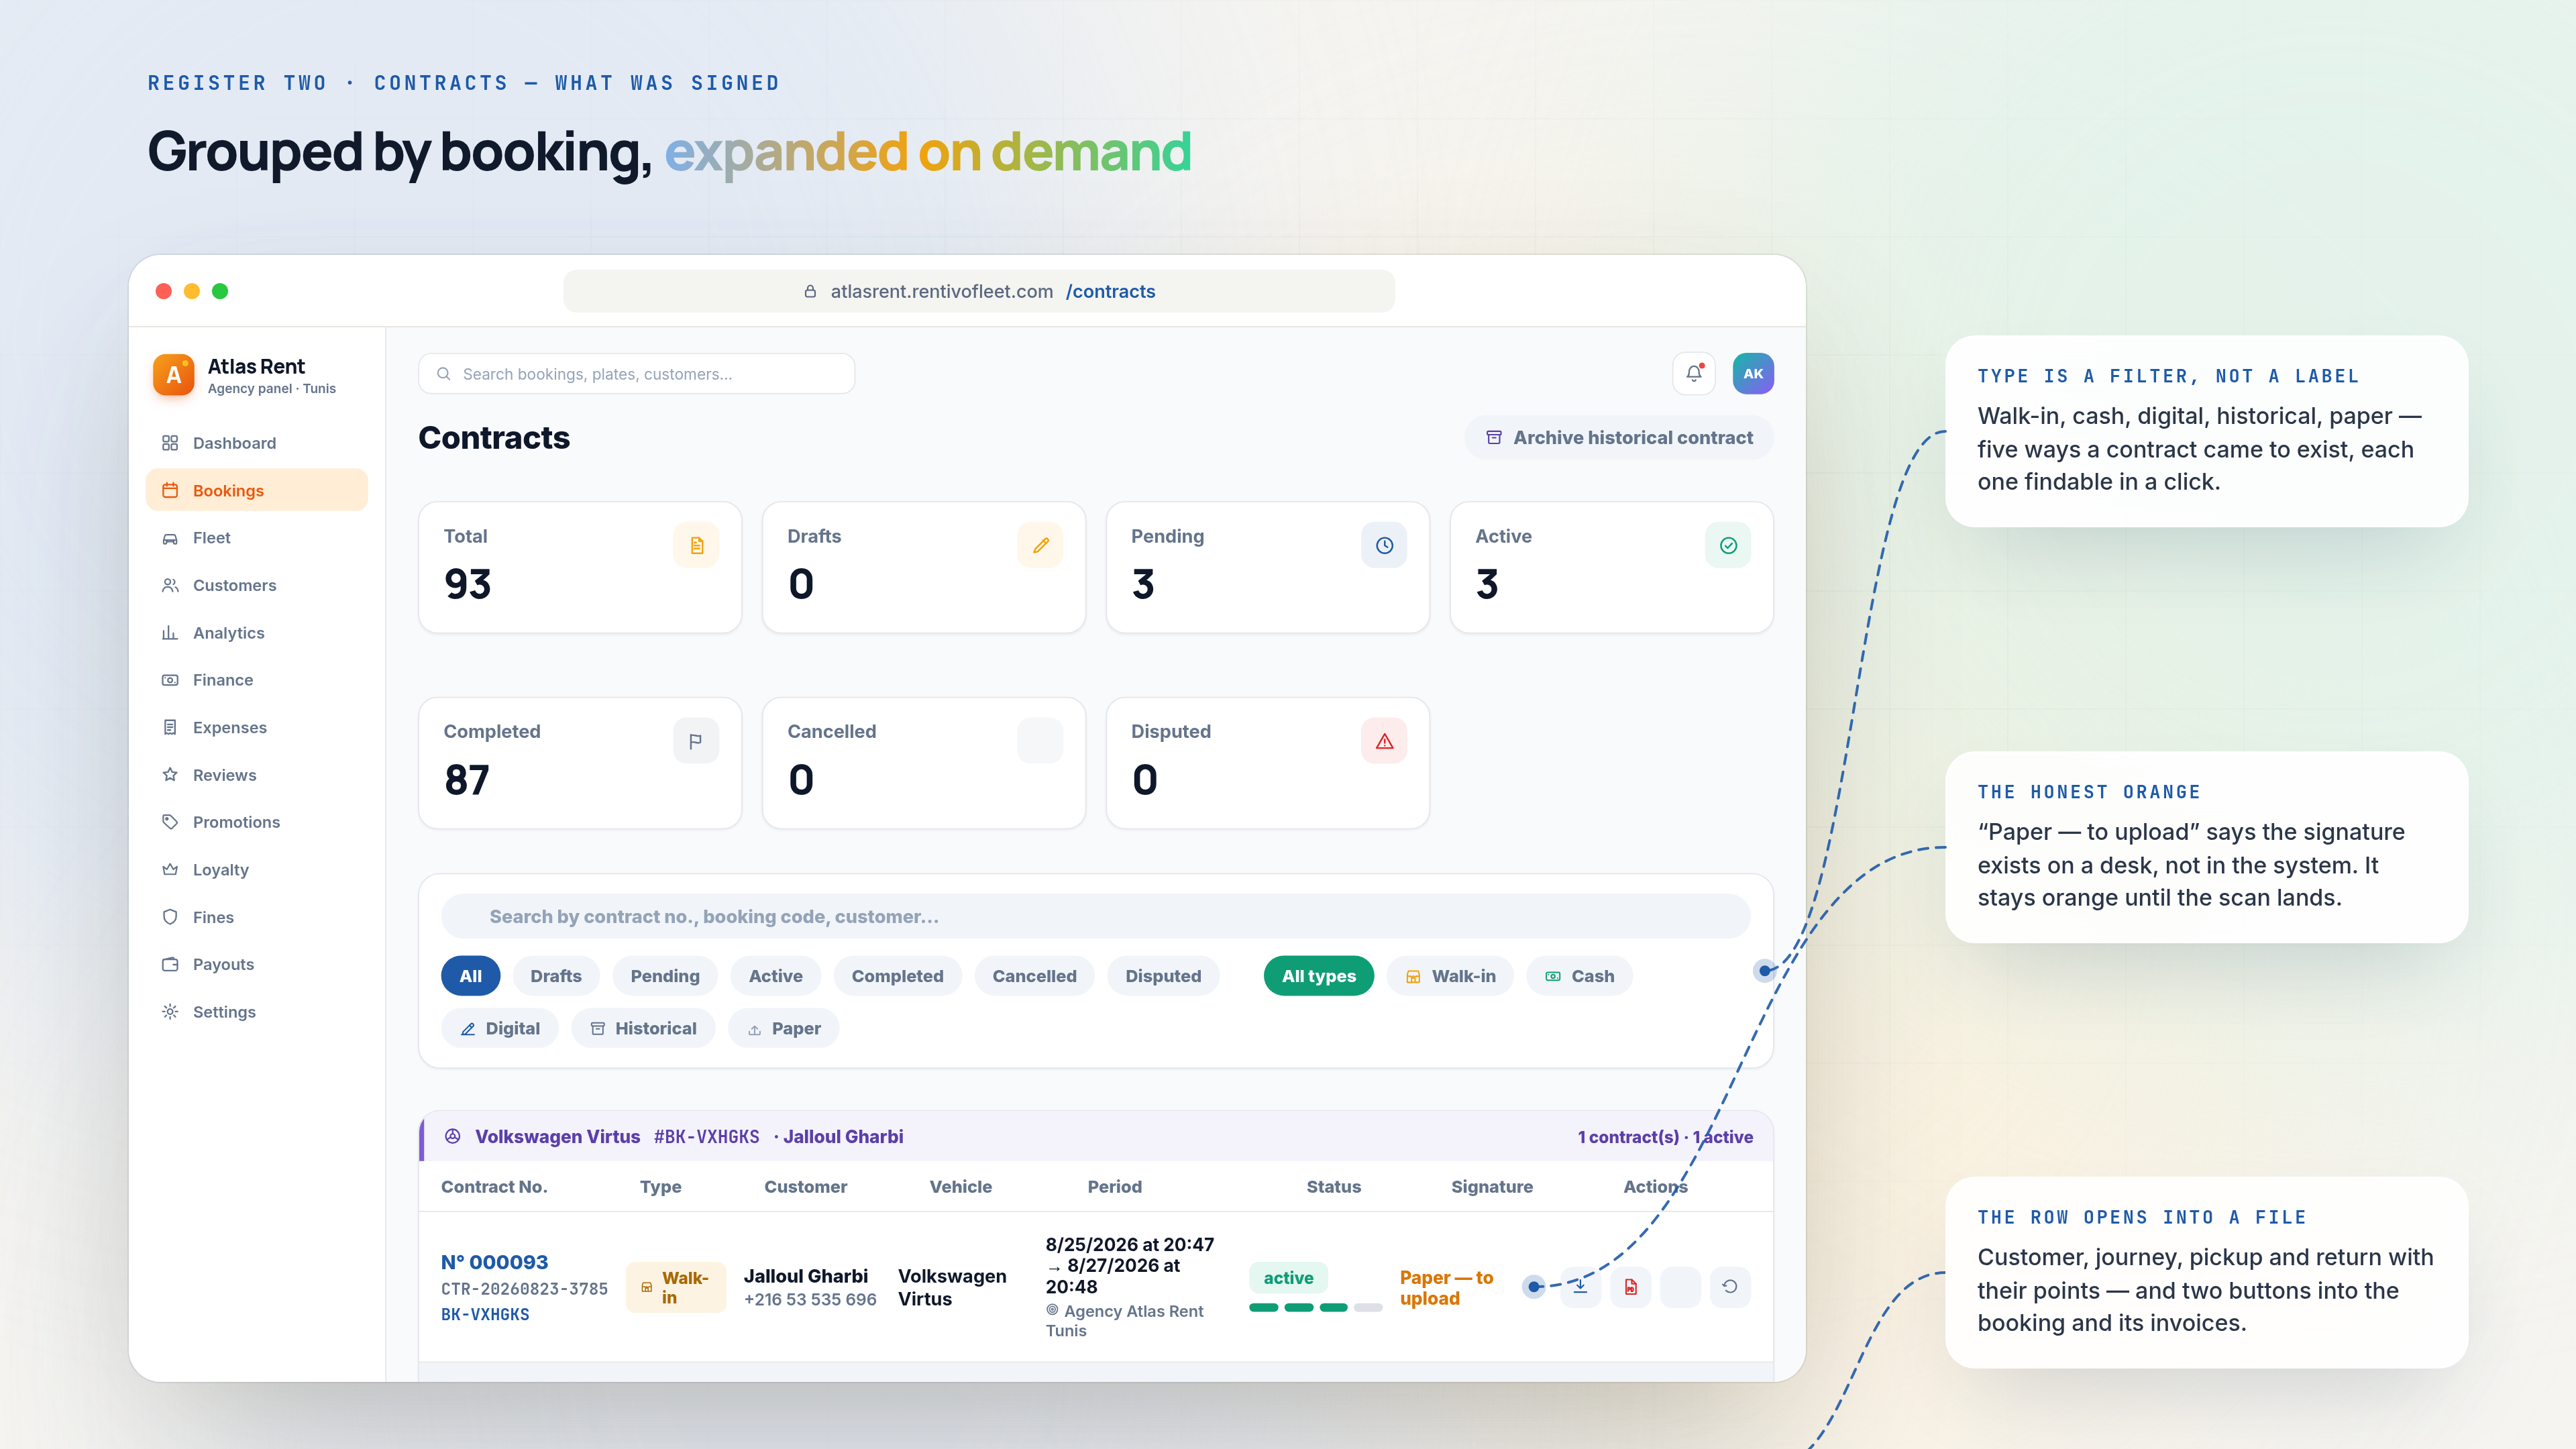Click the Contract No. column header
This screenshot has width=2576, height=1449.
pyautogui.click(x=494, y=1187)
